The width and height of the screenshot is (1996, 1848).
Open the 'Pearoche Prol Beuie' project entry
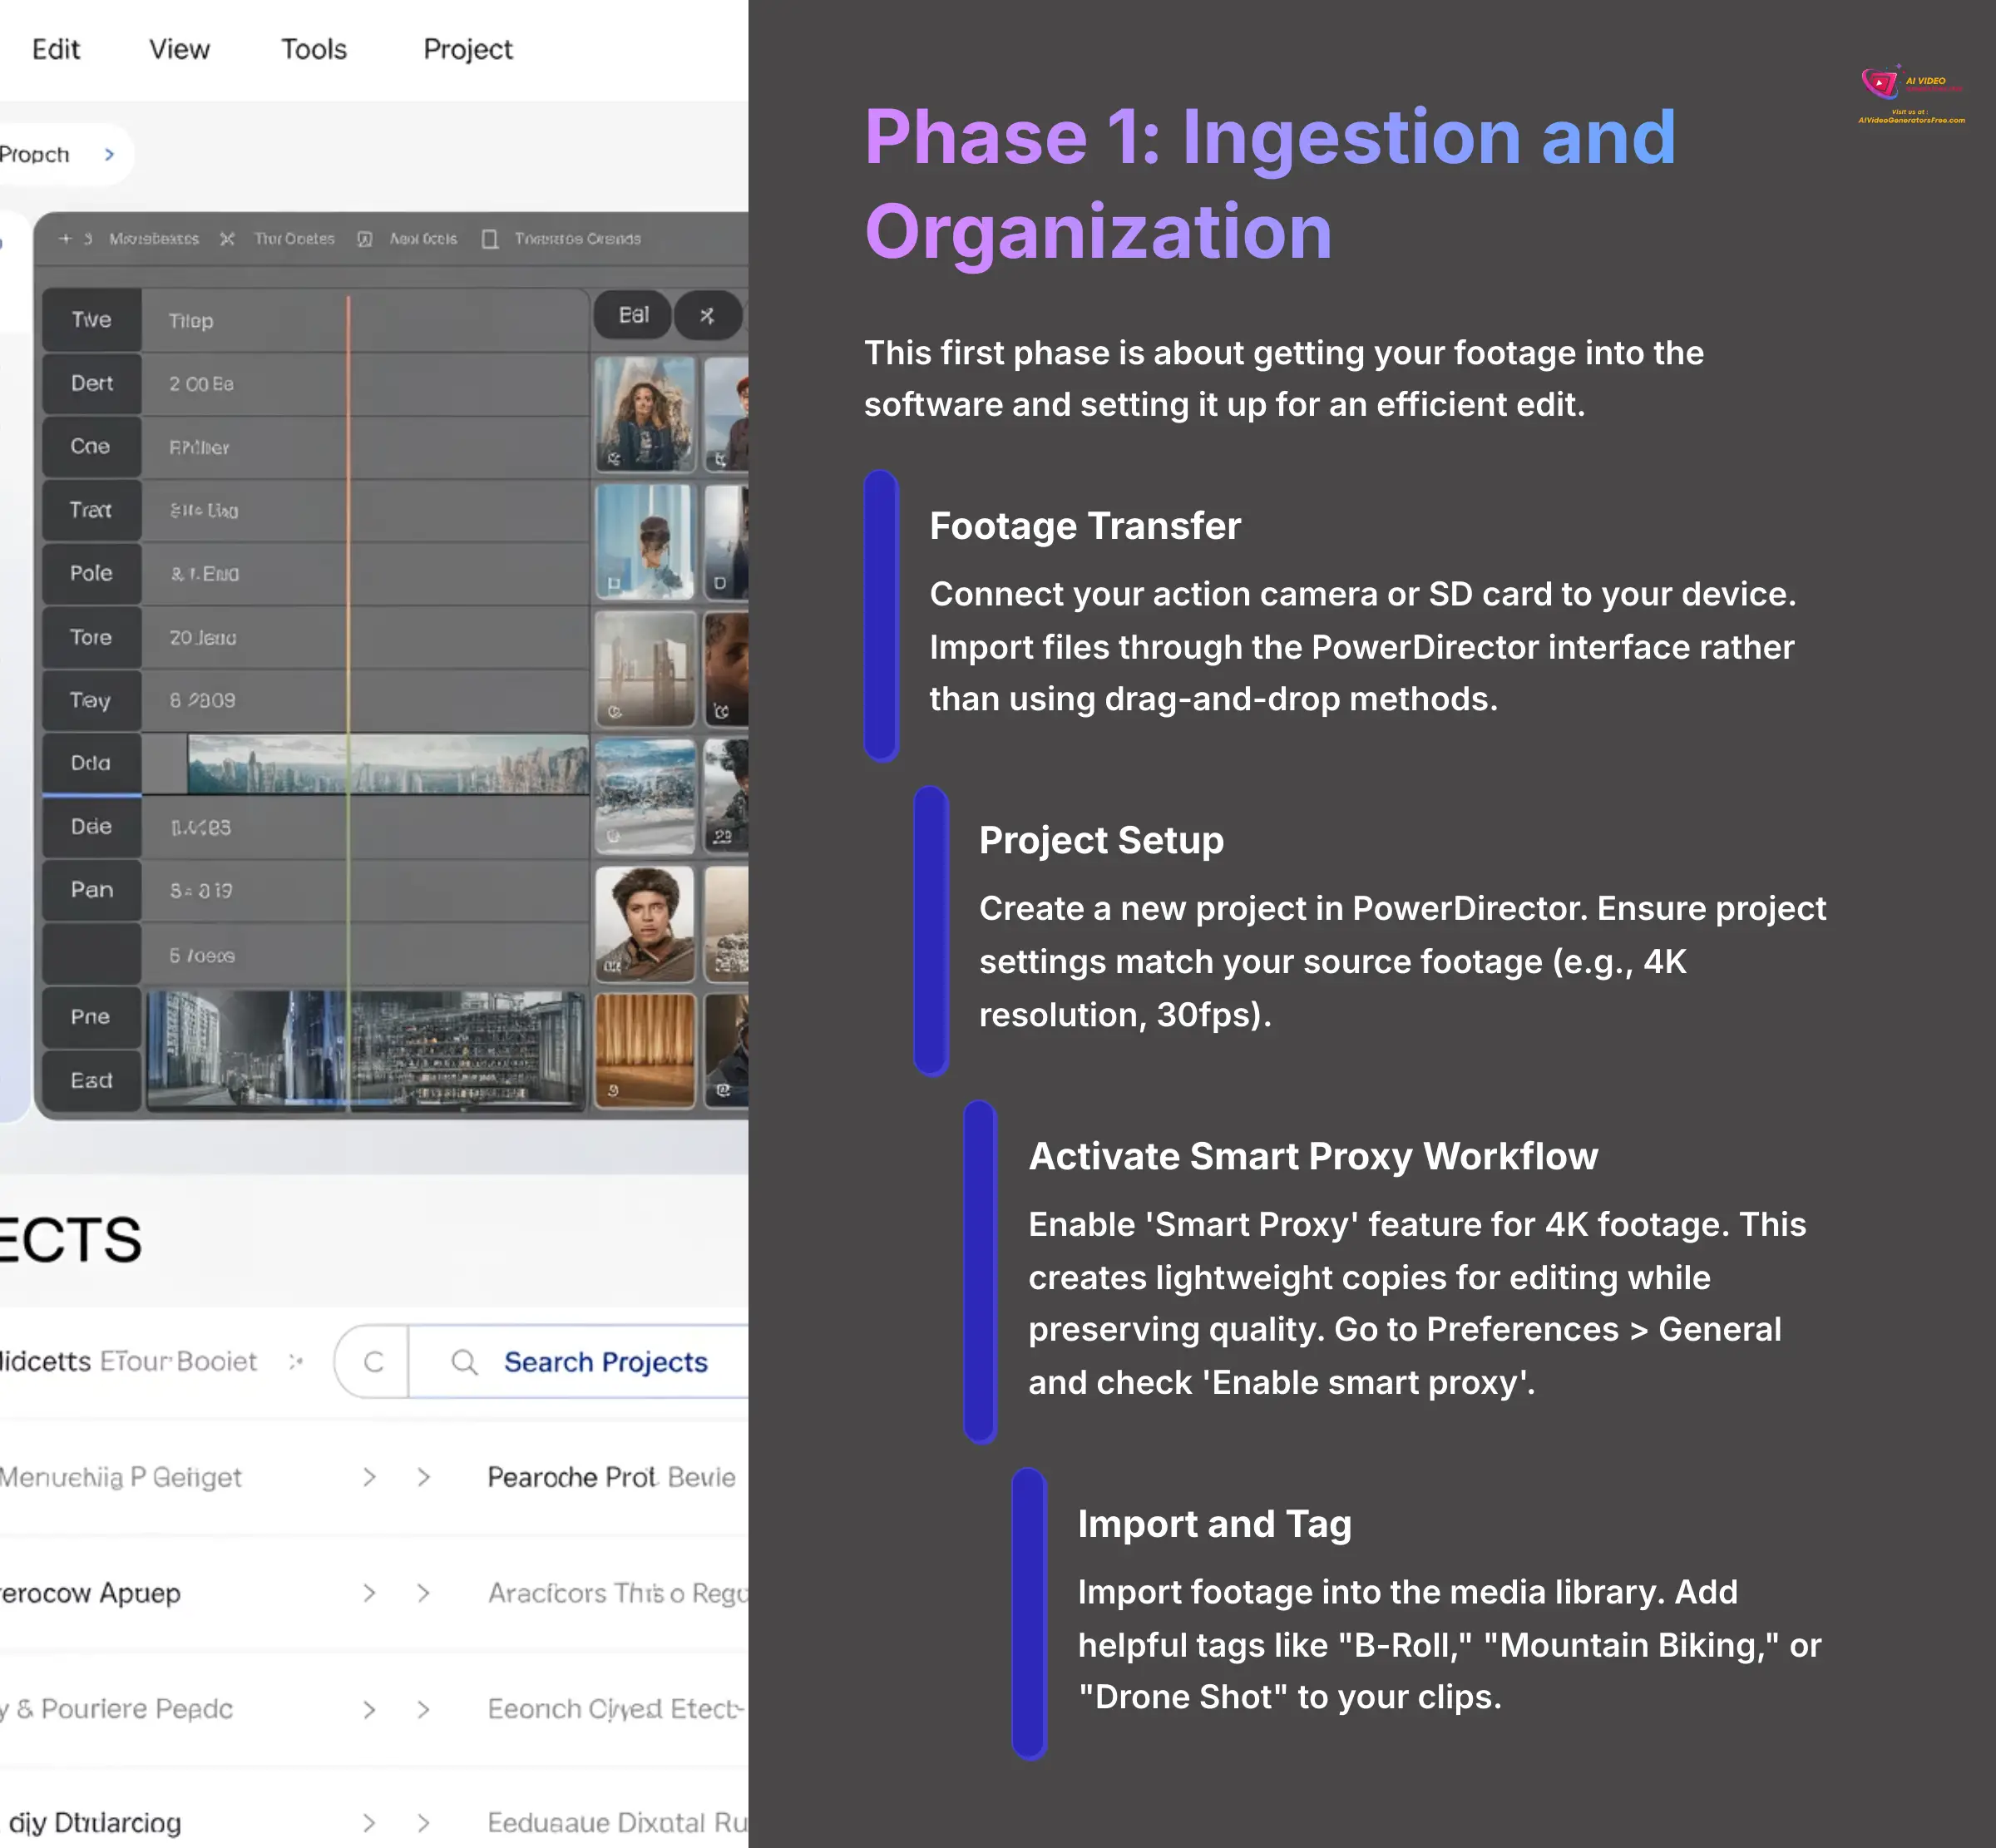click(611, 1477)
